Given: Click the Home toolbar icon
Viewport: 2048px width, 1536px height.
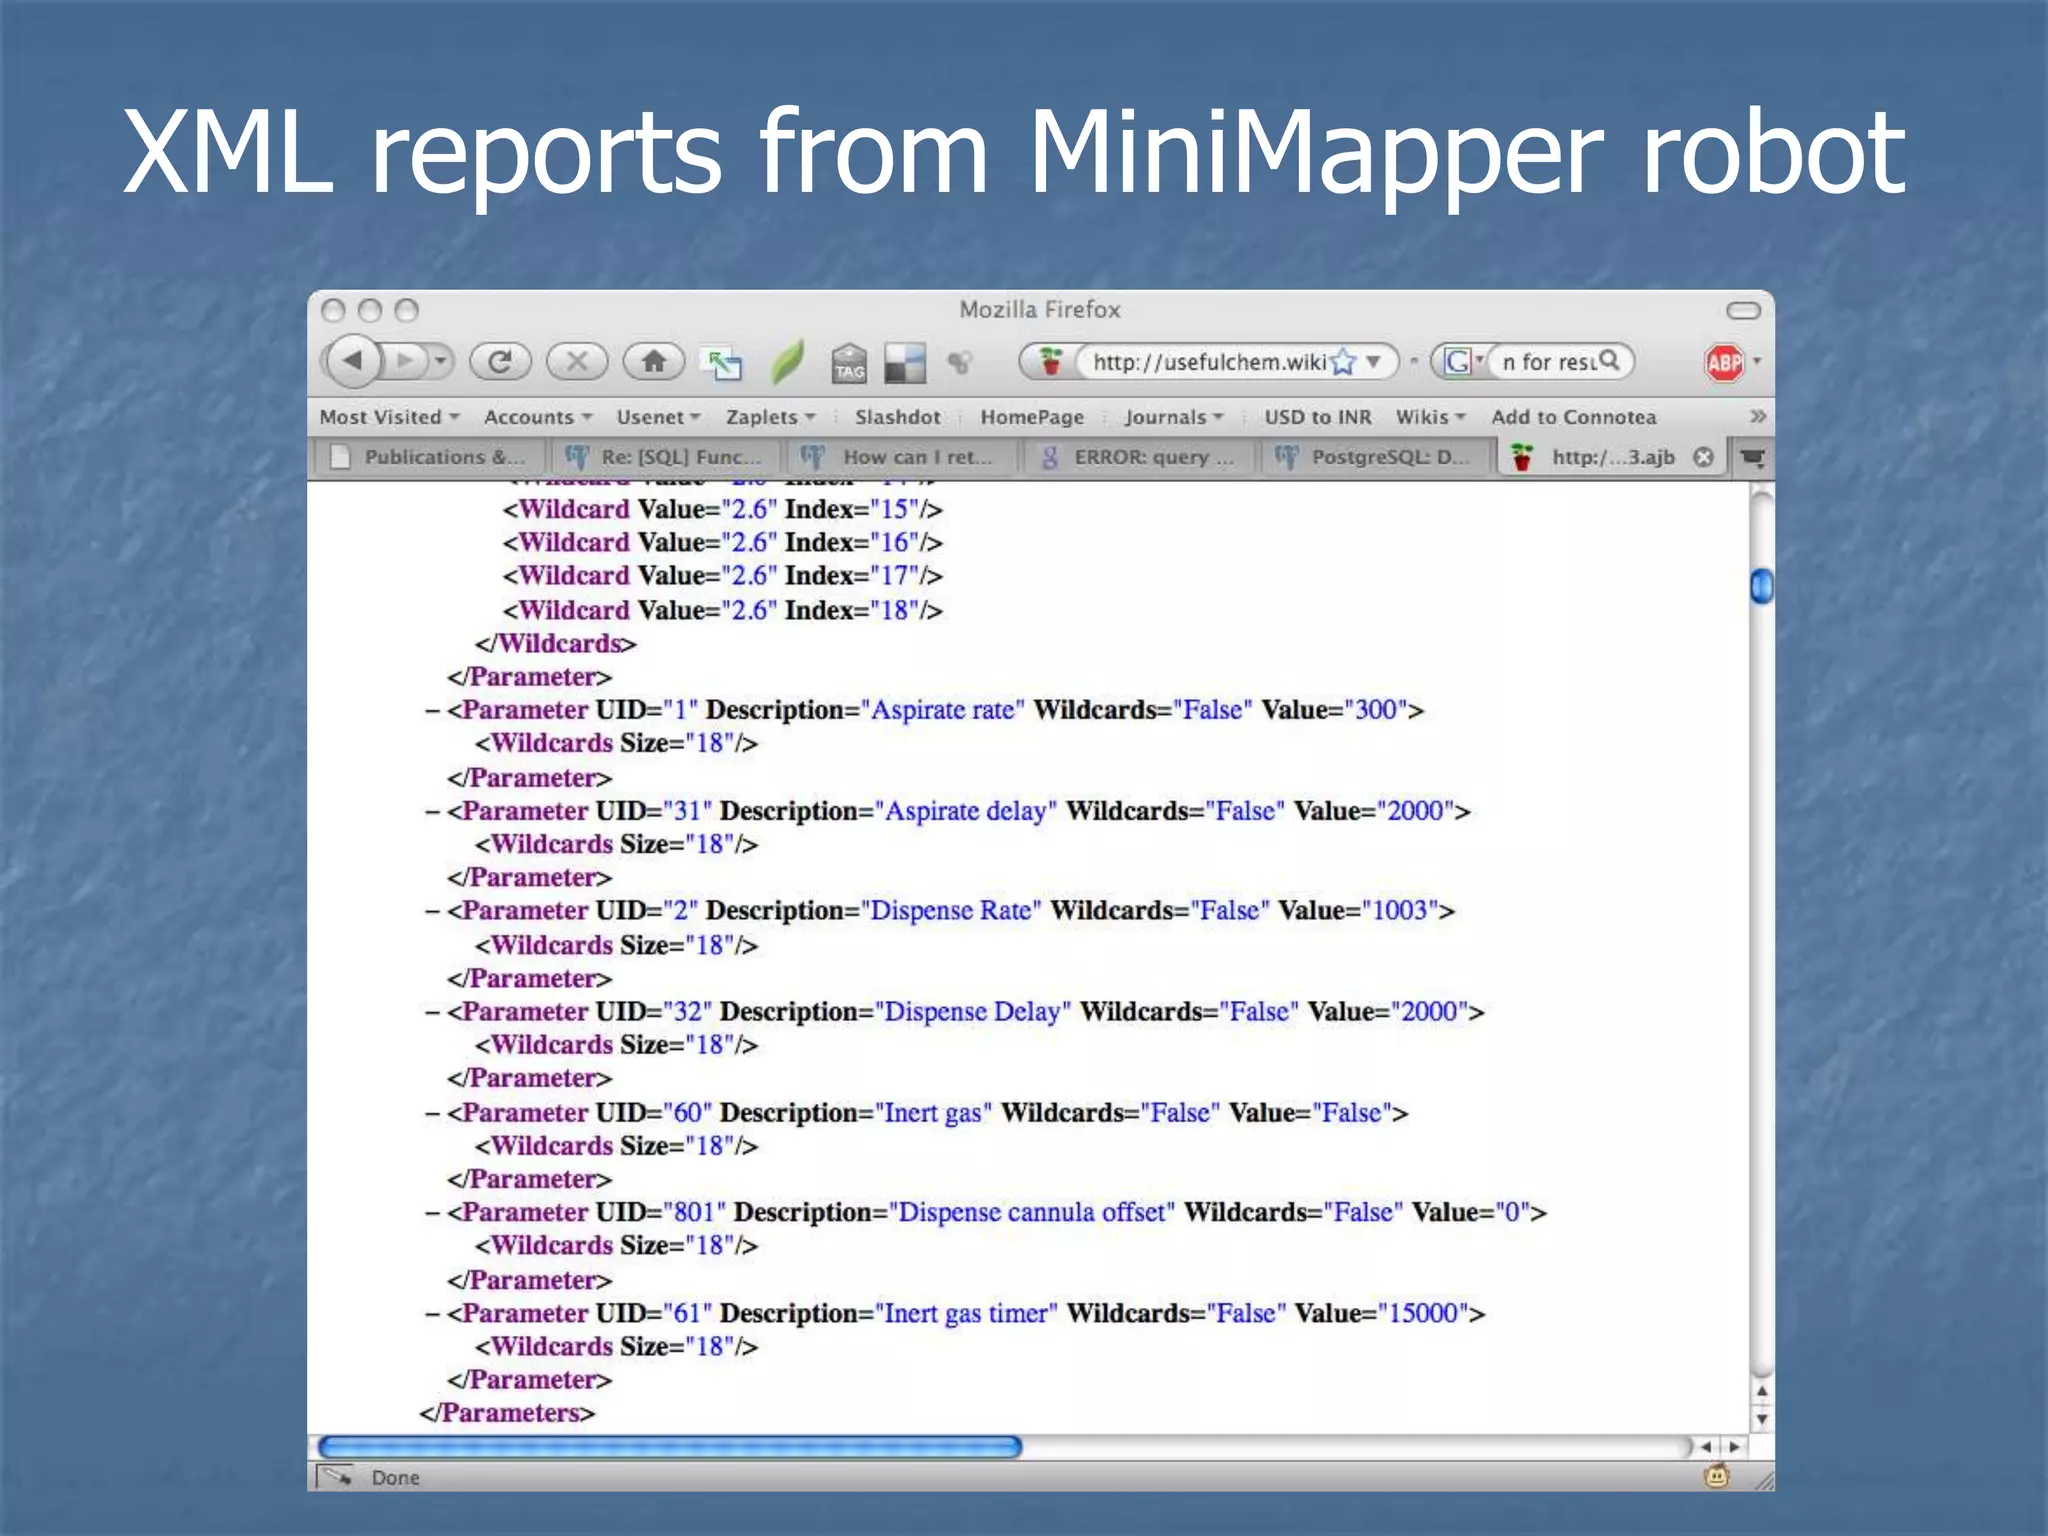Looking at the screenshot, I should (x=653, y=362).
